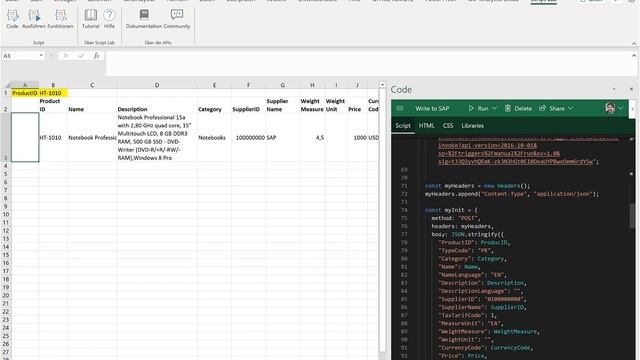
Task: Click the Write to SAP script title
Action: point(432,108)
